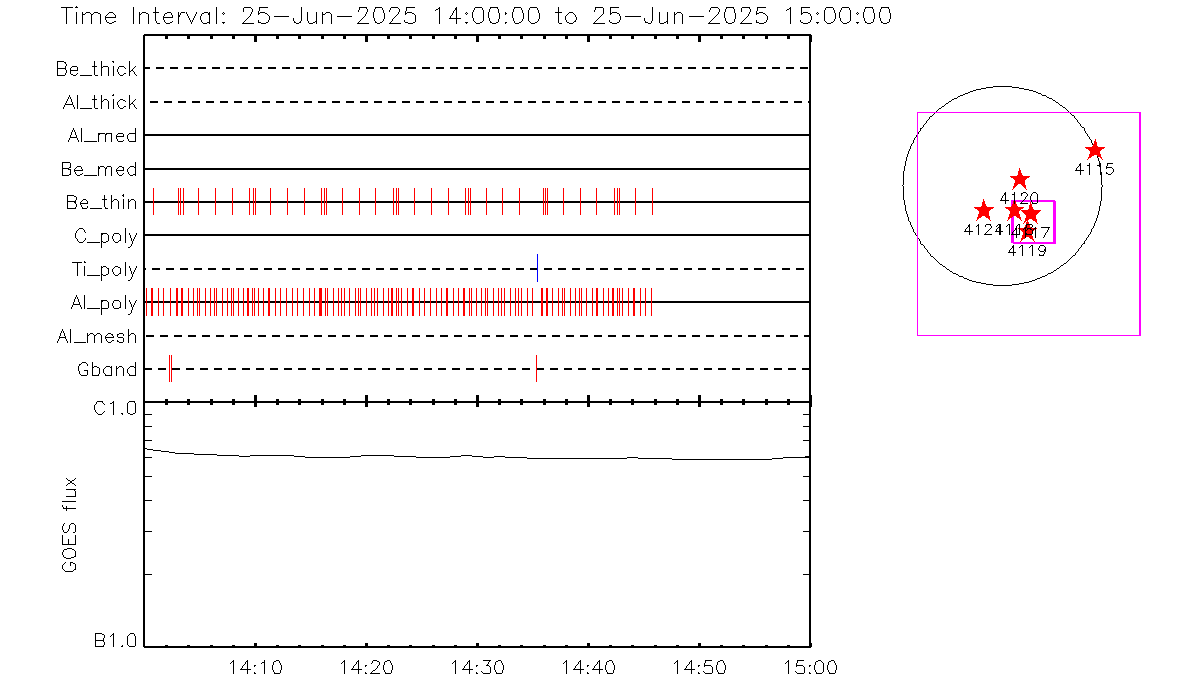The image size is (1200, 700).
Task: Click the 15:00 time axis label
Action: (x=809, y=667)
